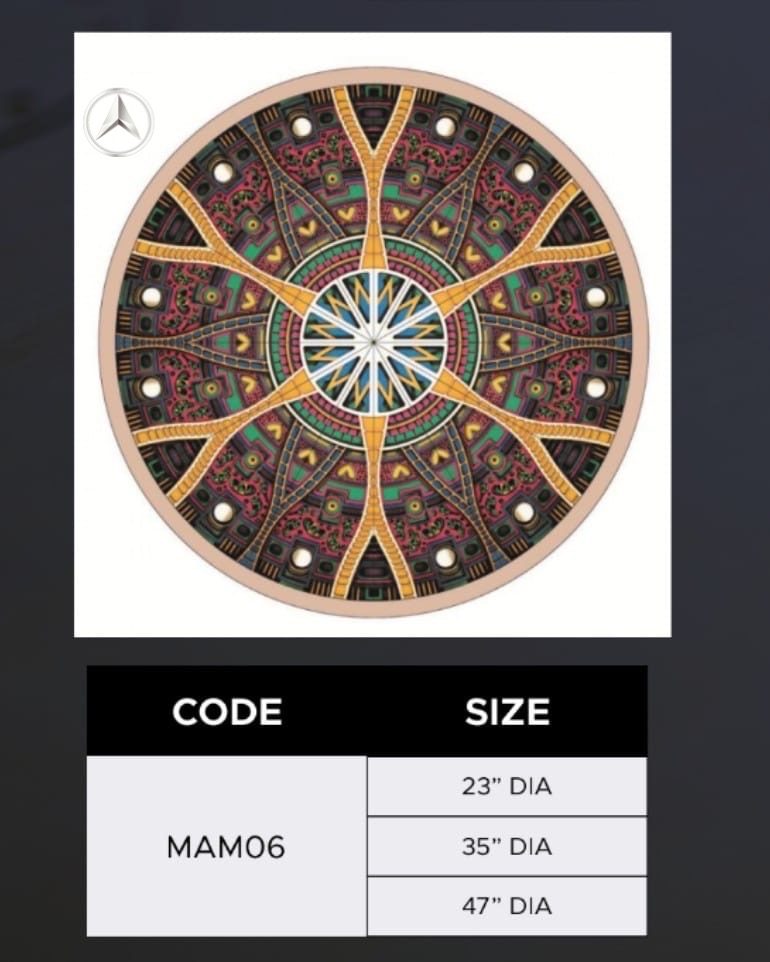Click the white dot right of the bottom orange ray
This screenshot has width=770, height=962.
pyautogui.click(x=445, y=557)
